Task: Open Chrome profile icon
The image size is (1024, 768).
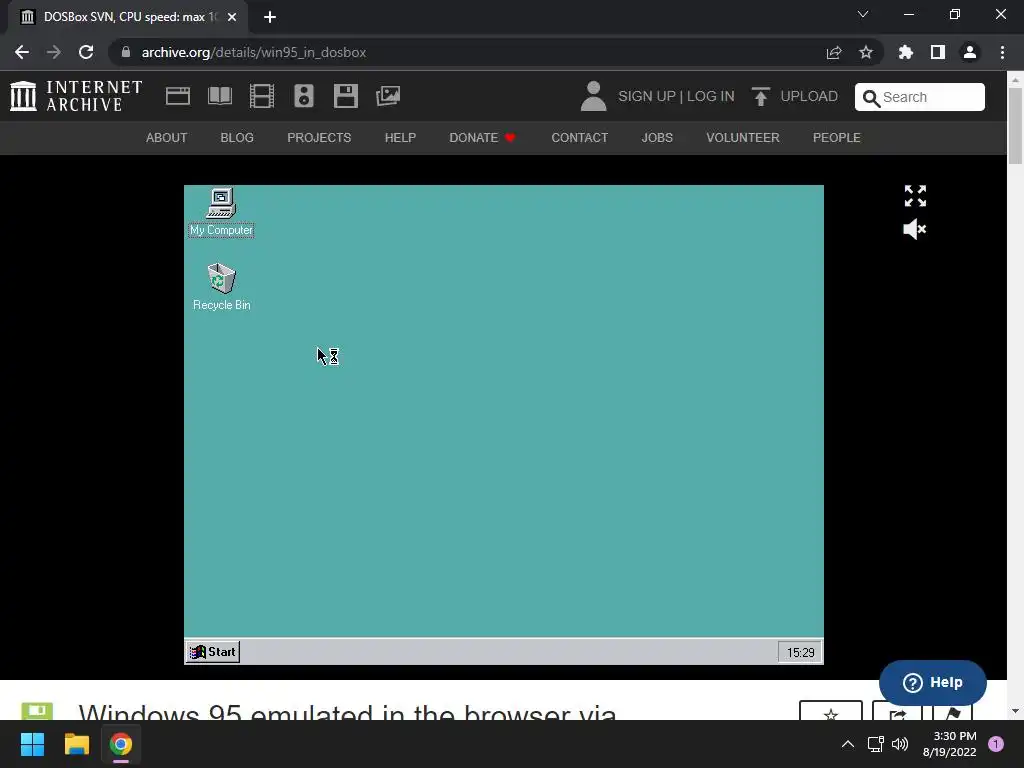Action: 970,52
